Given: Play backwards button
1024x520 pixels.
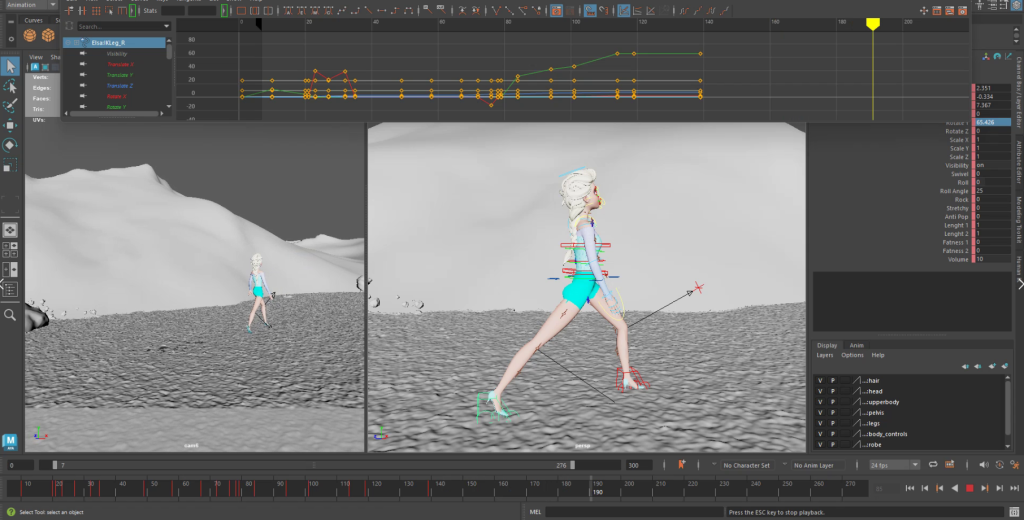Looking at the screenshot, I should [955, 488].
